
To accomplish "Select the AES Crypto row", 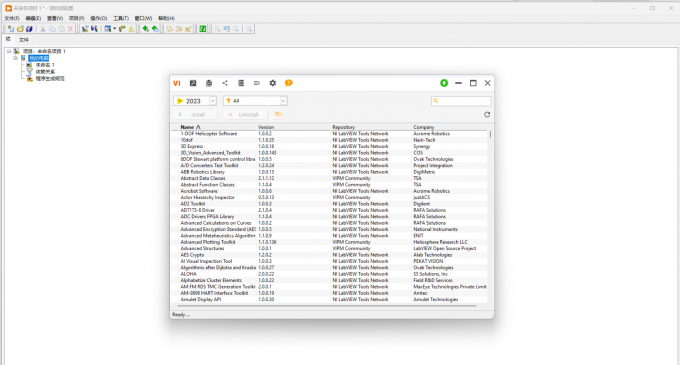I will point(330,255).
